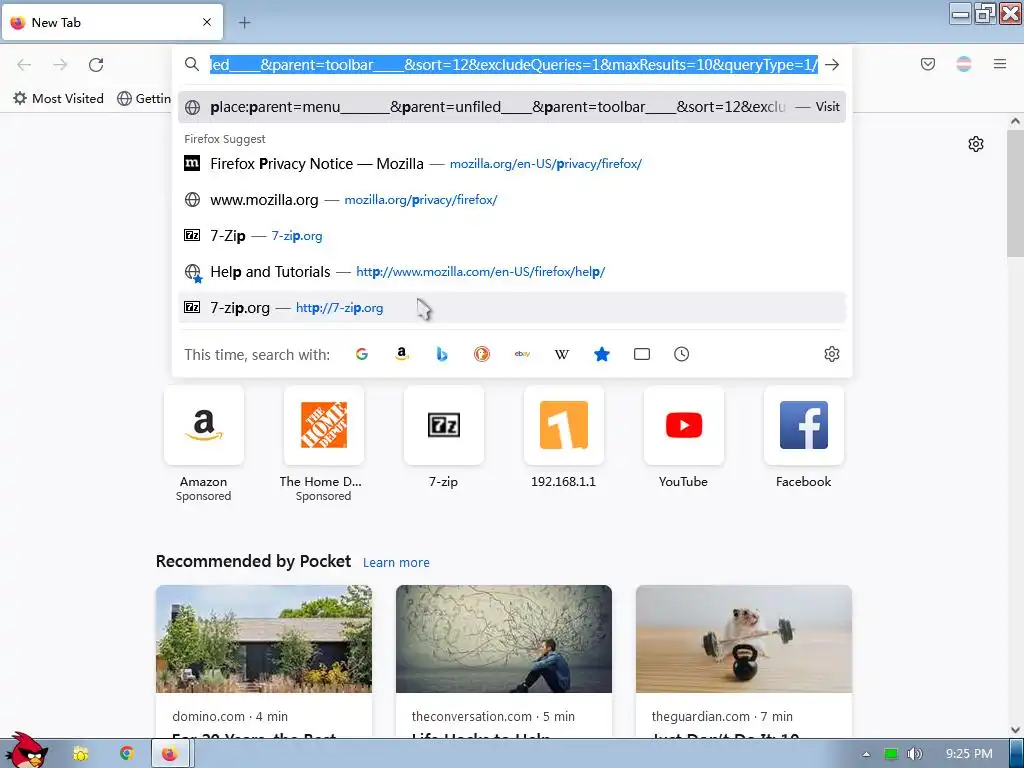1024x768 pixels.
Task: Open the Firefox account avatar icon
Action: click(963, 64)
